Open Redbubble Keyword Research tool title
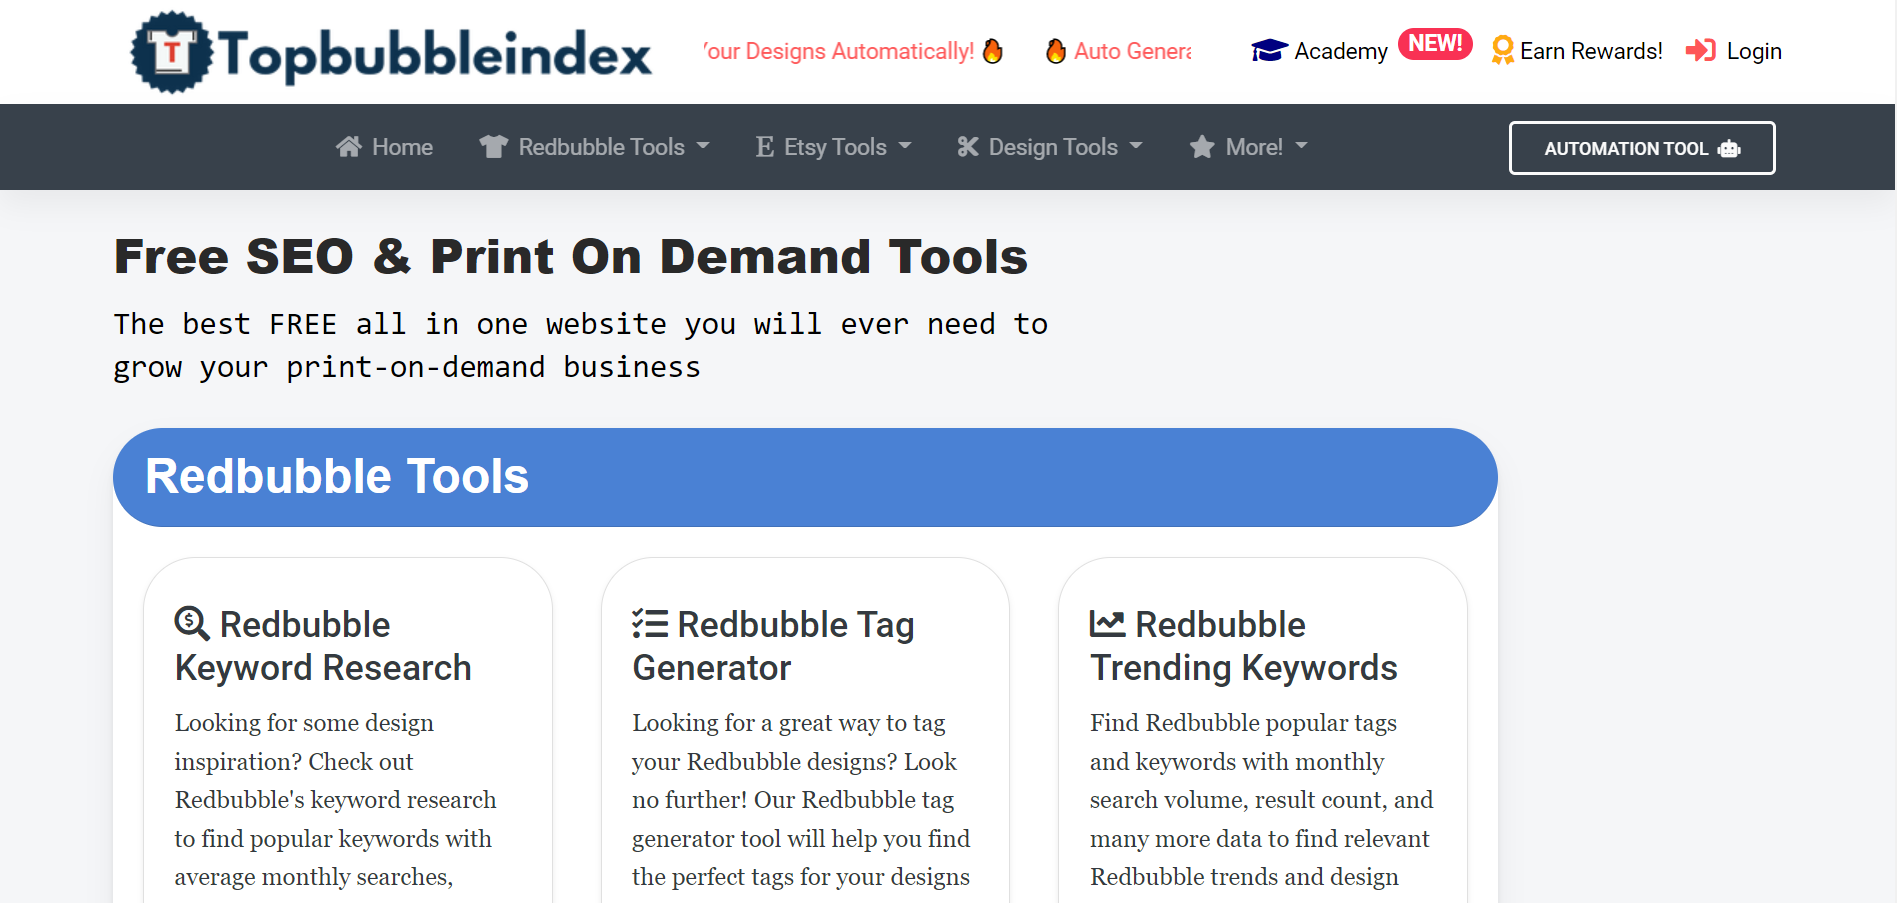Viewport: 1897px width, 903px height. coord(323,646)
